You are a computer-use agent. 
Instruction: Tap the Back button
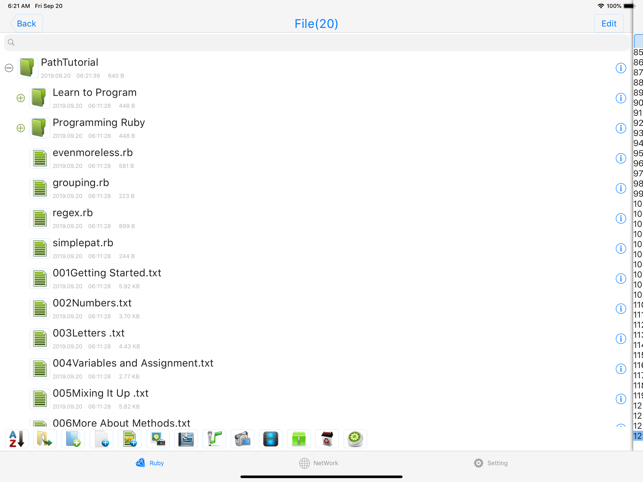pyautogui.click(x=26, y=23)
